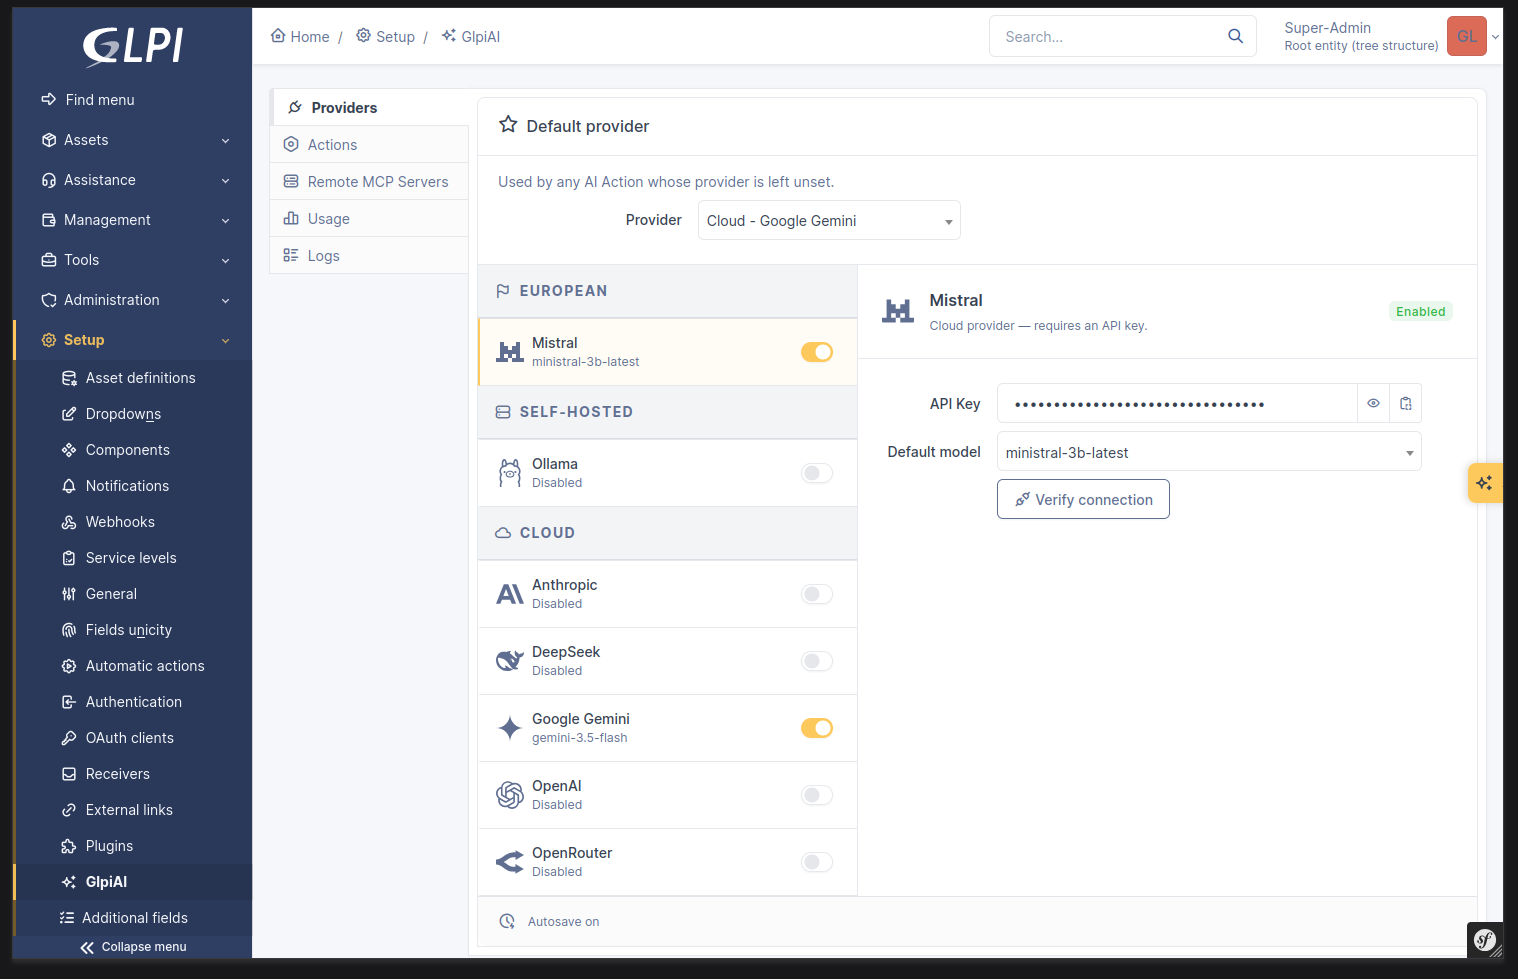Click the Mistral logo in detail header
Image resolution: width=1518 pixels, height=979 pixels.
[898, 311]
